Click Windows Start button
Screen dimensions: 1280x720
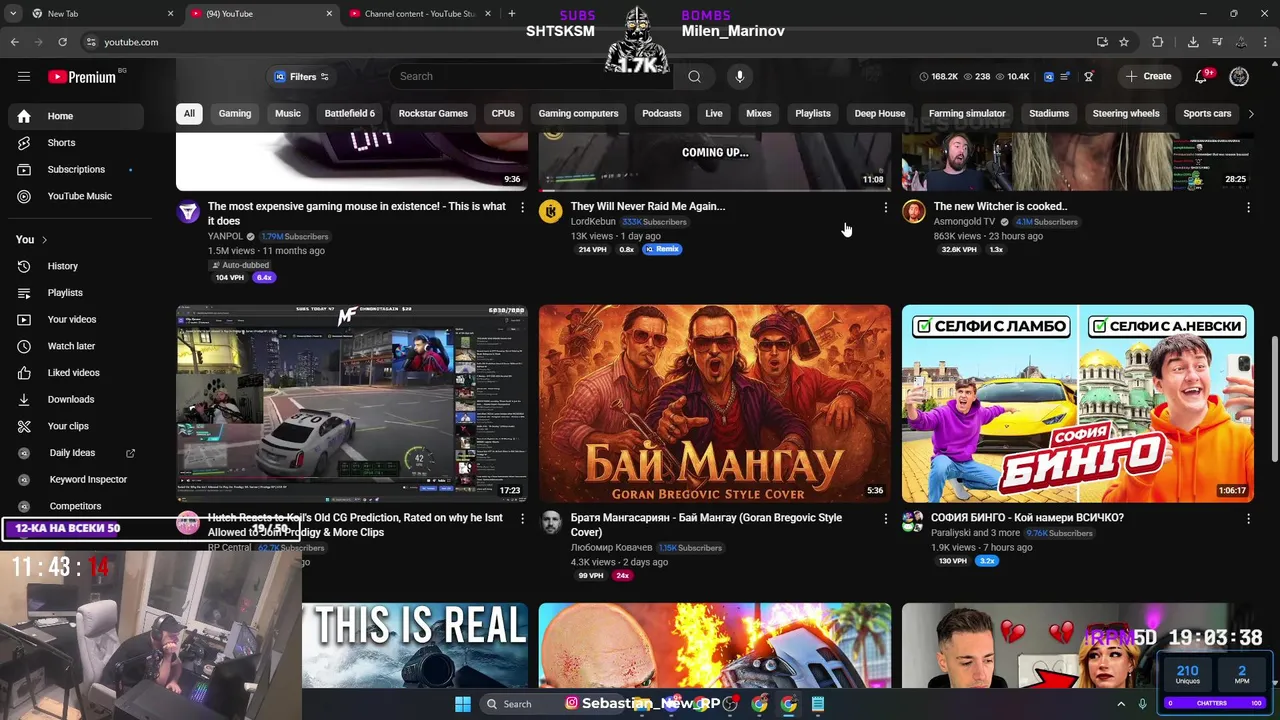click(x=463, y=704)
